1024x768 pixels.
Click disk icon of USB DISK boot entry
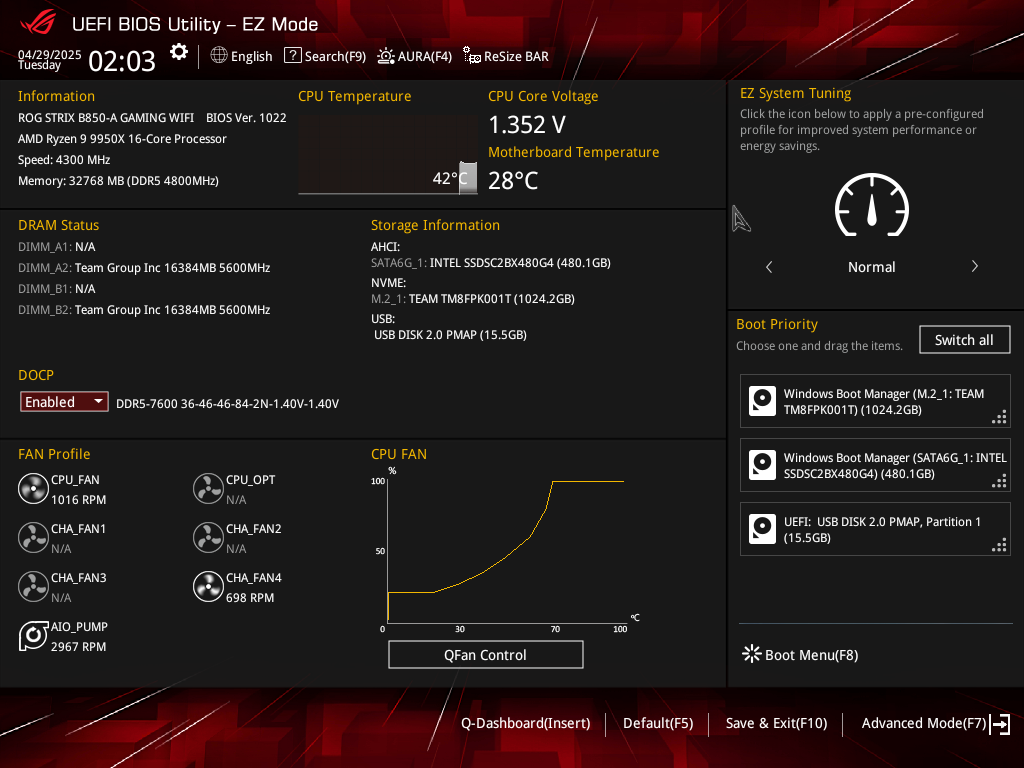(x=762, y=530)
